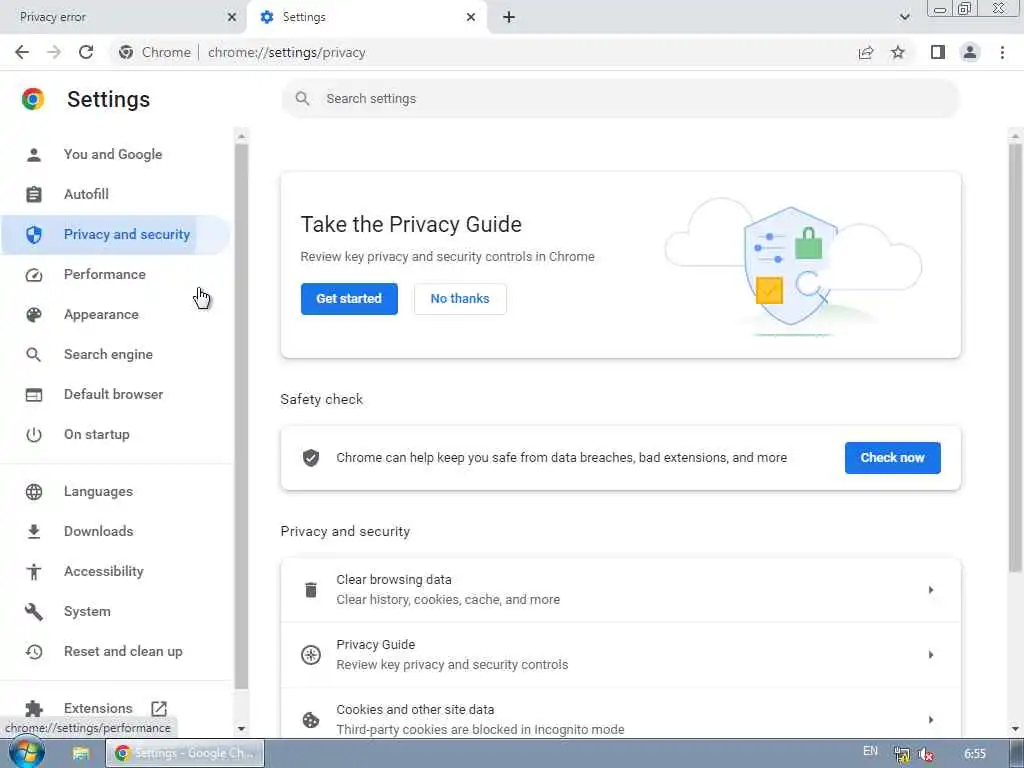Click the On startup power icon
This screenshot has width=1024, height=768.
[x=34, y=434]
